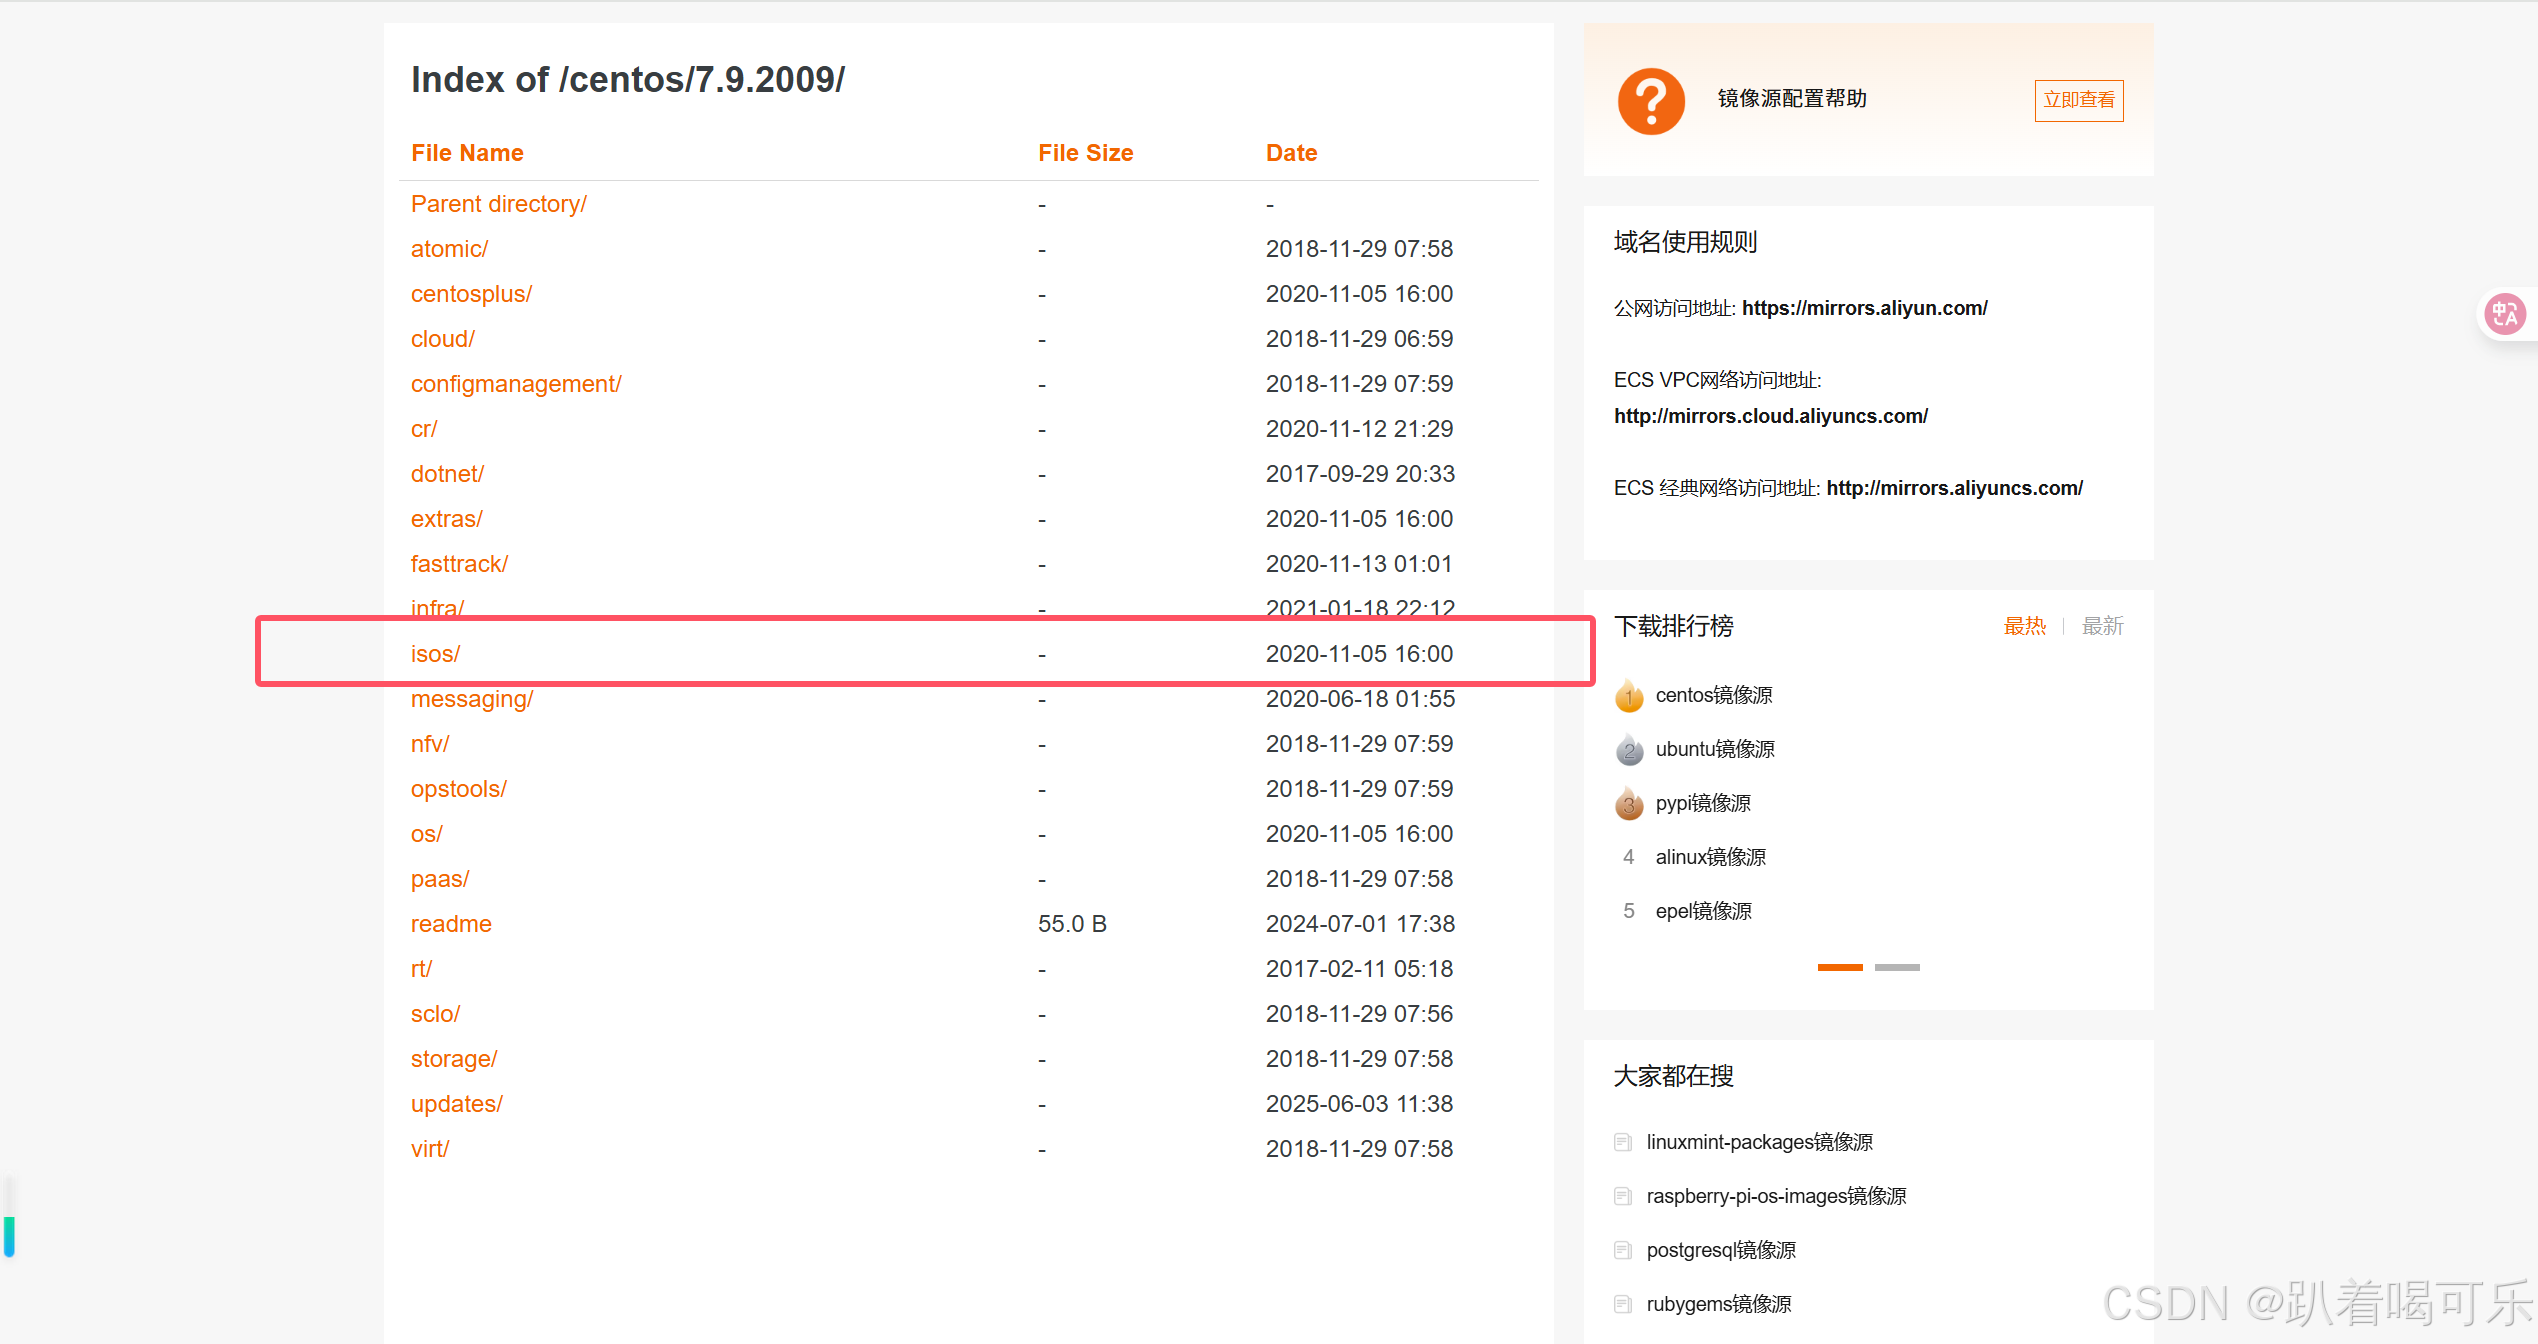Click document icon beside linuxmint-packages镜像源
The height and width of the screenshot is (1344, 2538).
1623,1142
